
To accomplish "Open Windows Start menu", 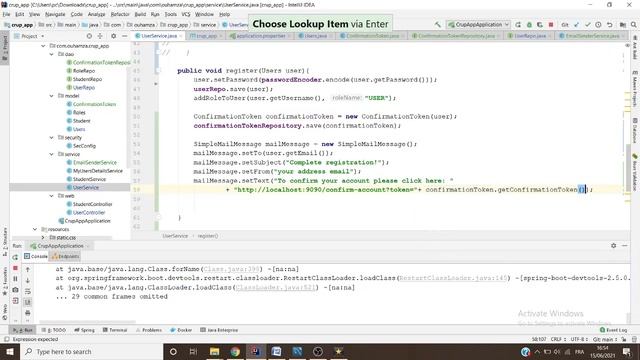I will coord(10,351).
